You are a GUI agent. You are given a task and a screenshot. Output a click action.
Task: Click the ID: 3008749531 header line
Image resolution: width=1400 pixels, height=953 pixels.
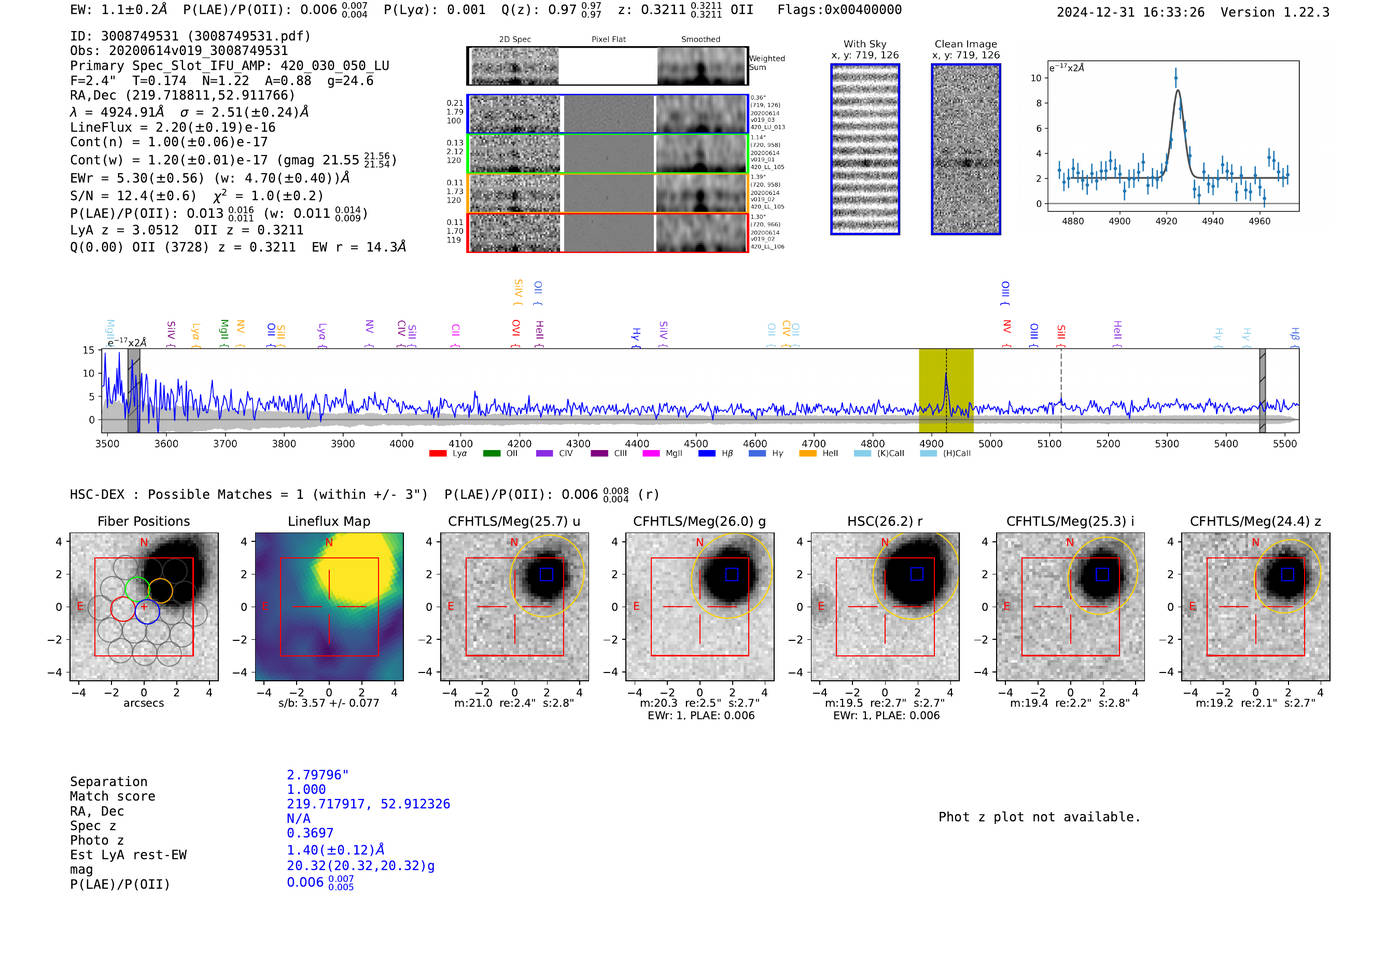pyautogui.click(x=190, y=36)
